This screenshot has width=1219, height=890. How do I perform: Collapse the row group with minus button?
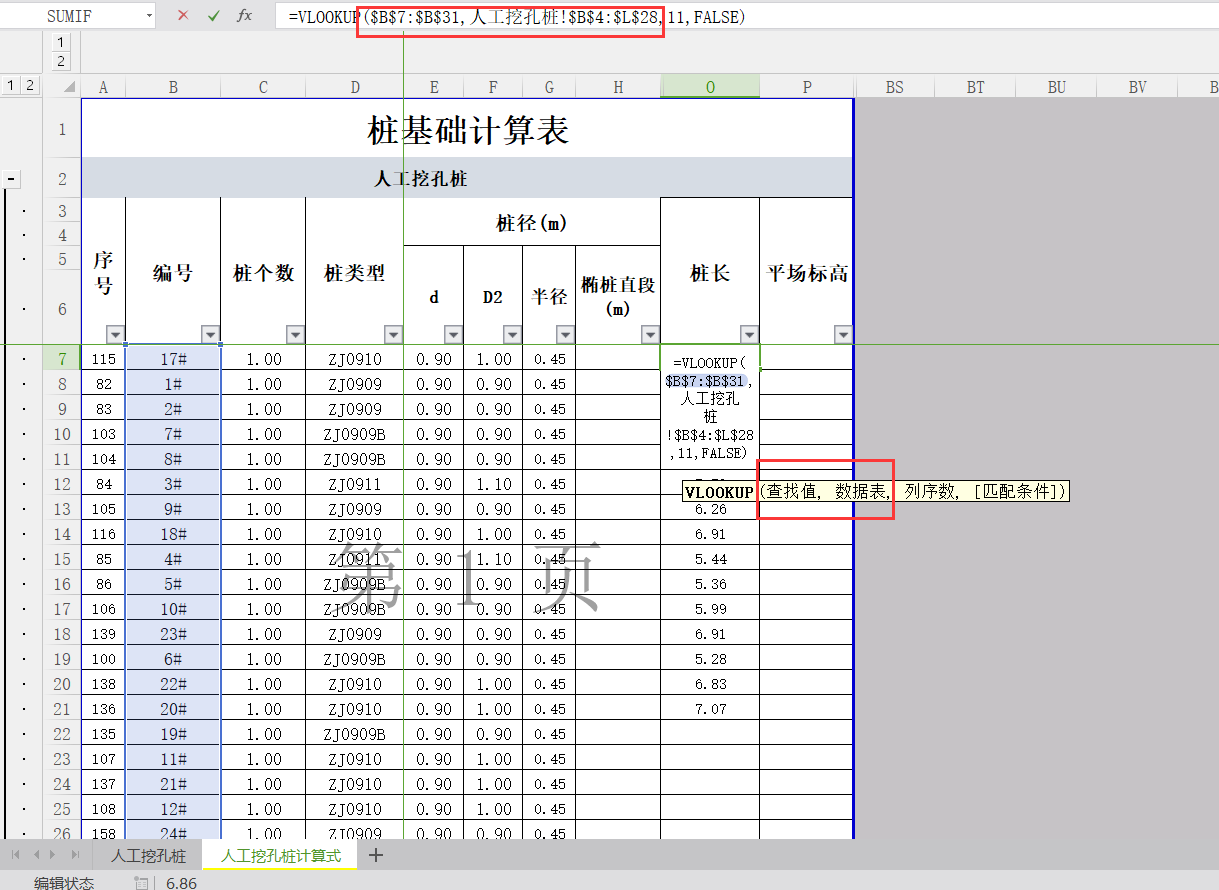(12, 179)
